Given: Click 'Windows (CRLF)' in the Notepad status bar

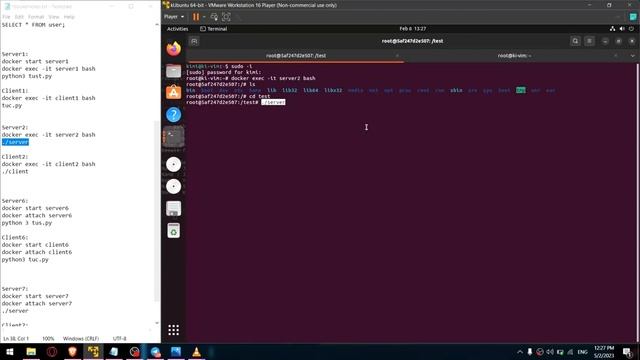Looking at the screenshot, I should click(81, 339).
